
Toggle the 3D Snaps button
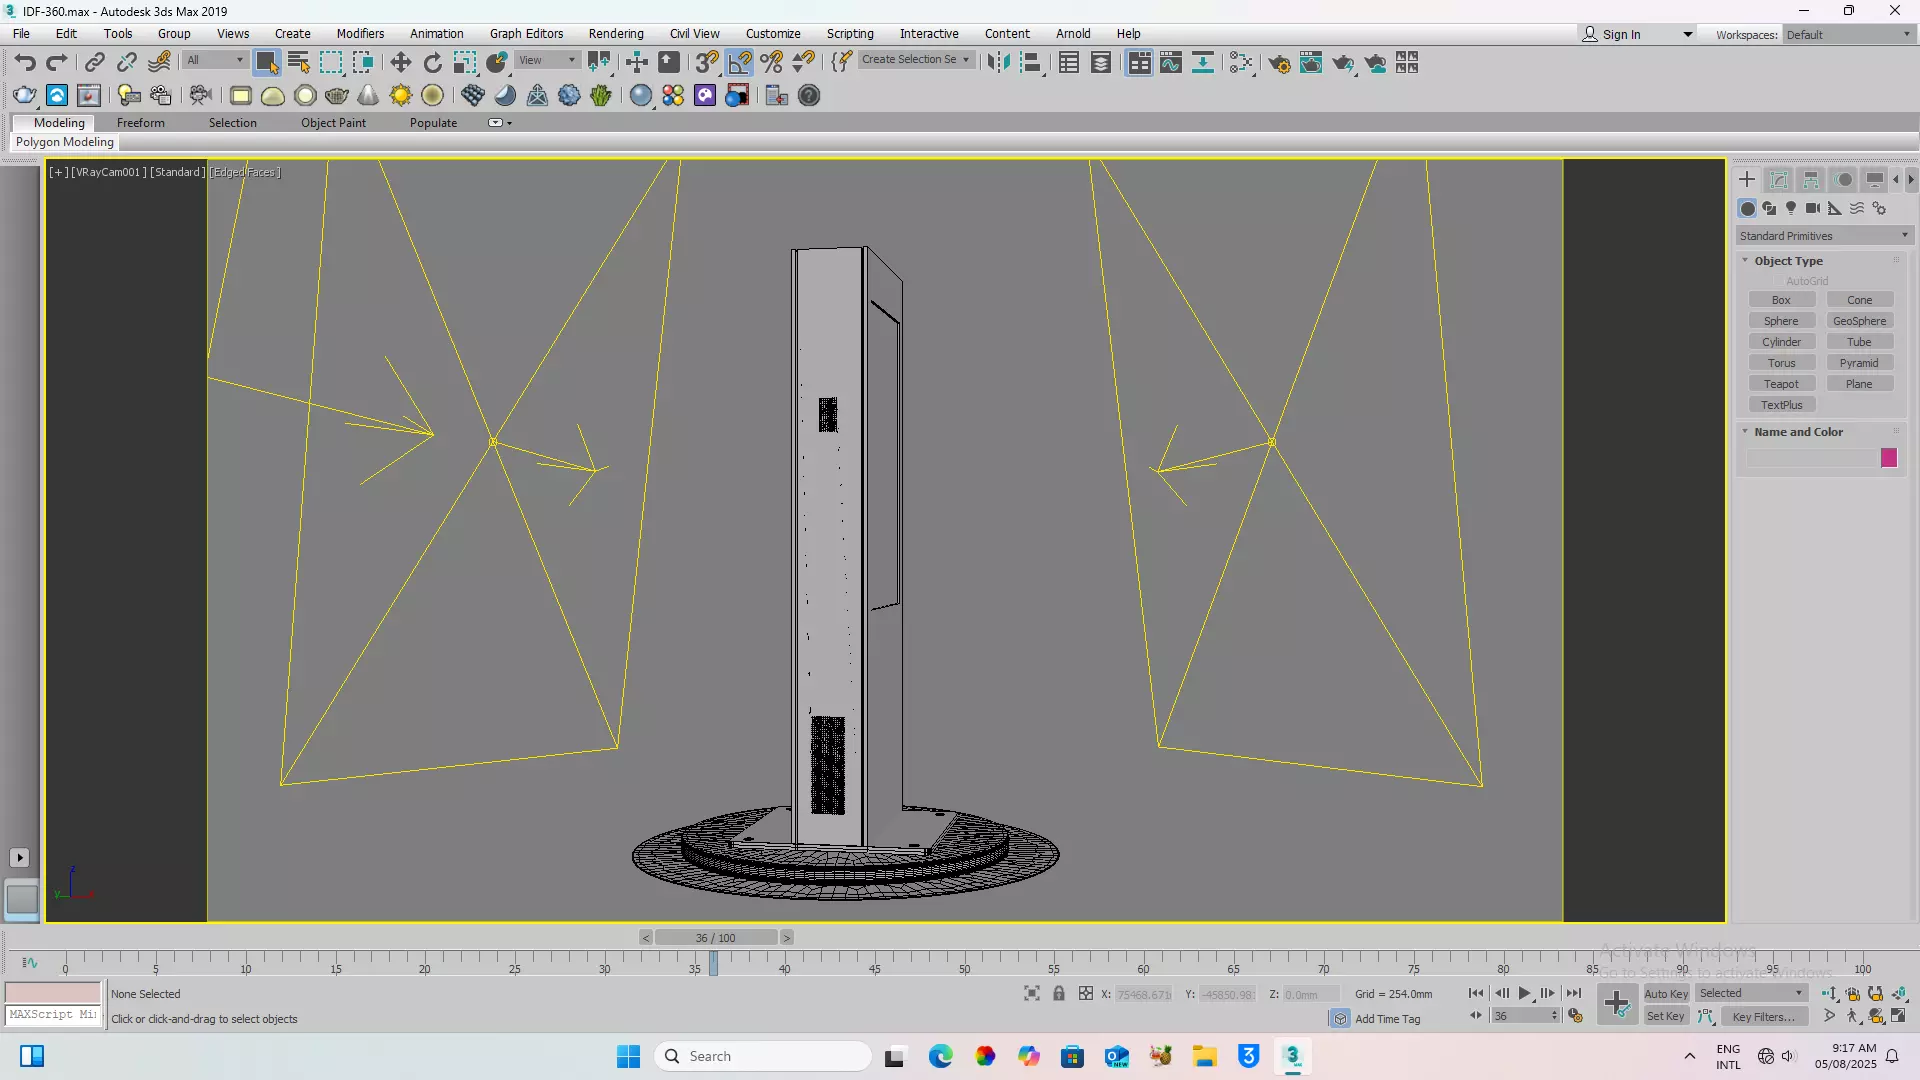(707, 63)
